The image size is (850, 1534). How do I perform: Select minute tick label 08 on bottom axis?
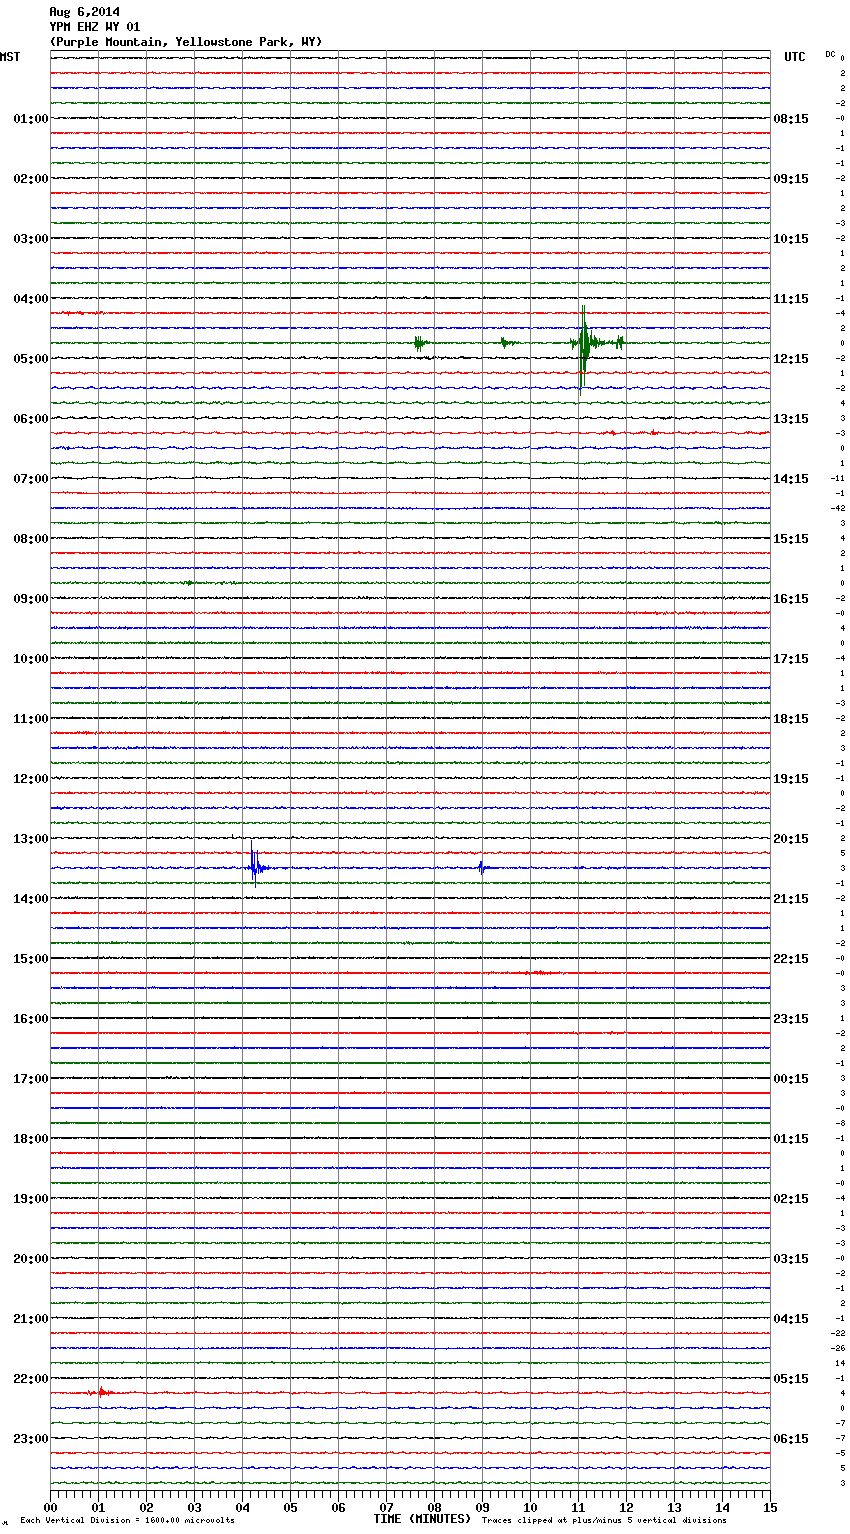[434, 1507]
